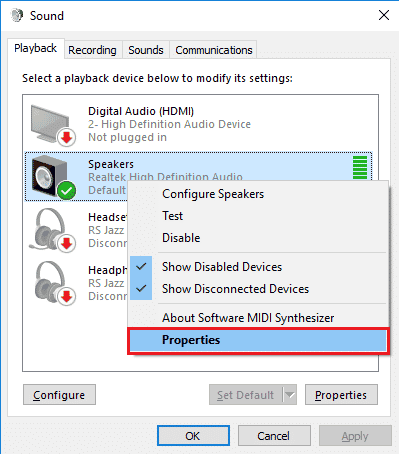399x454 pixels.
Task: Select the Digital Audio (HDMI) monitor icon
Action: point(50,124)
